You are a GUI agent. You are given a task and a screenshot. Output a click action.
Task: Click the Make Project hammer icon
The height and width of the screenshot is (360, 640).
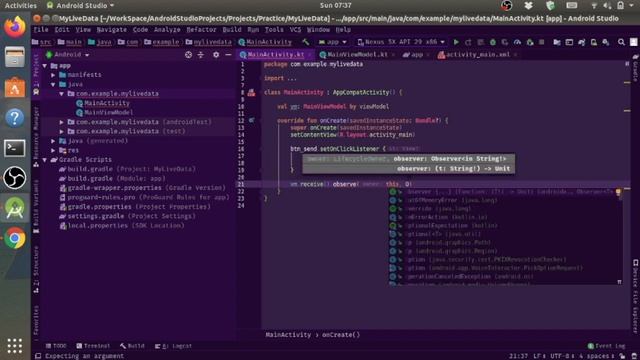tap(306, 42)
